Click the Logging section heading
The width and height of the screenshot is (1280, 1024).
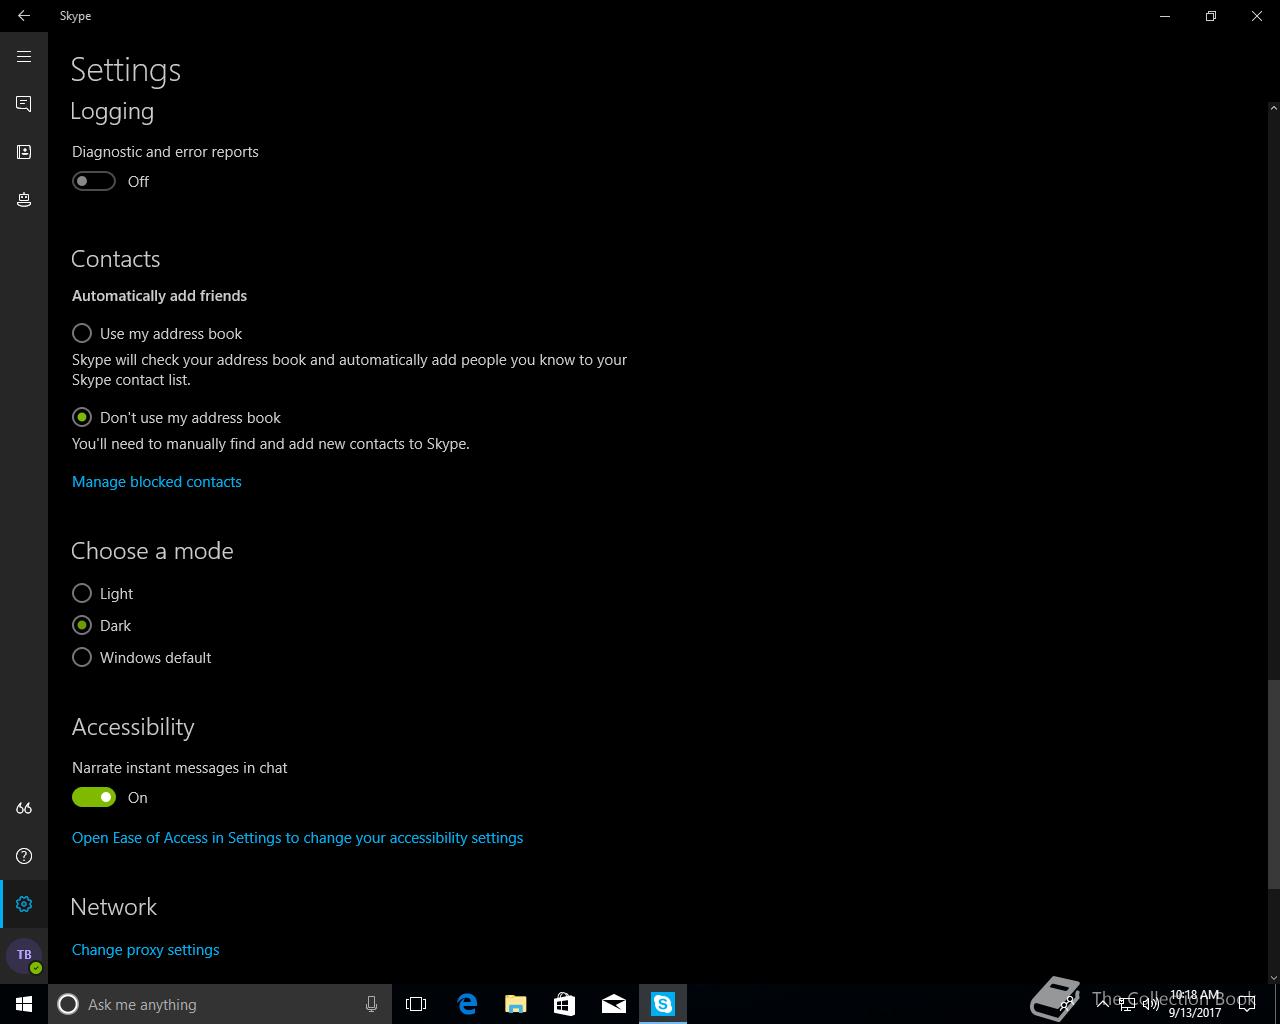(112, 112)
